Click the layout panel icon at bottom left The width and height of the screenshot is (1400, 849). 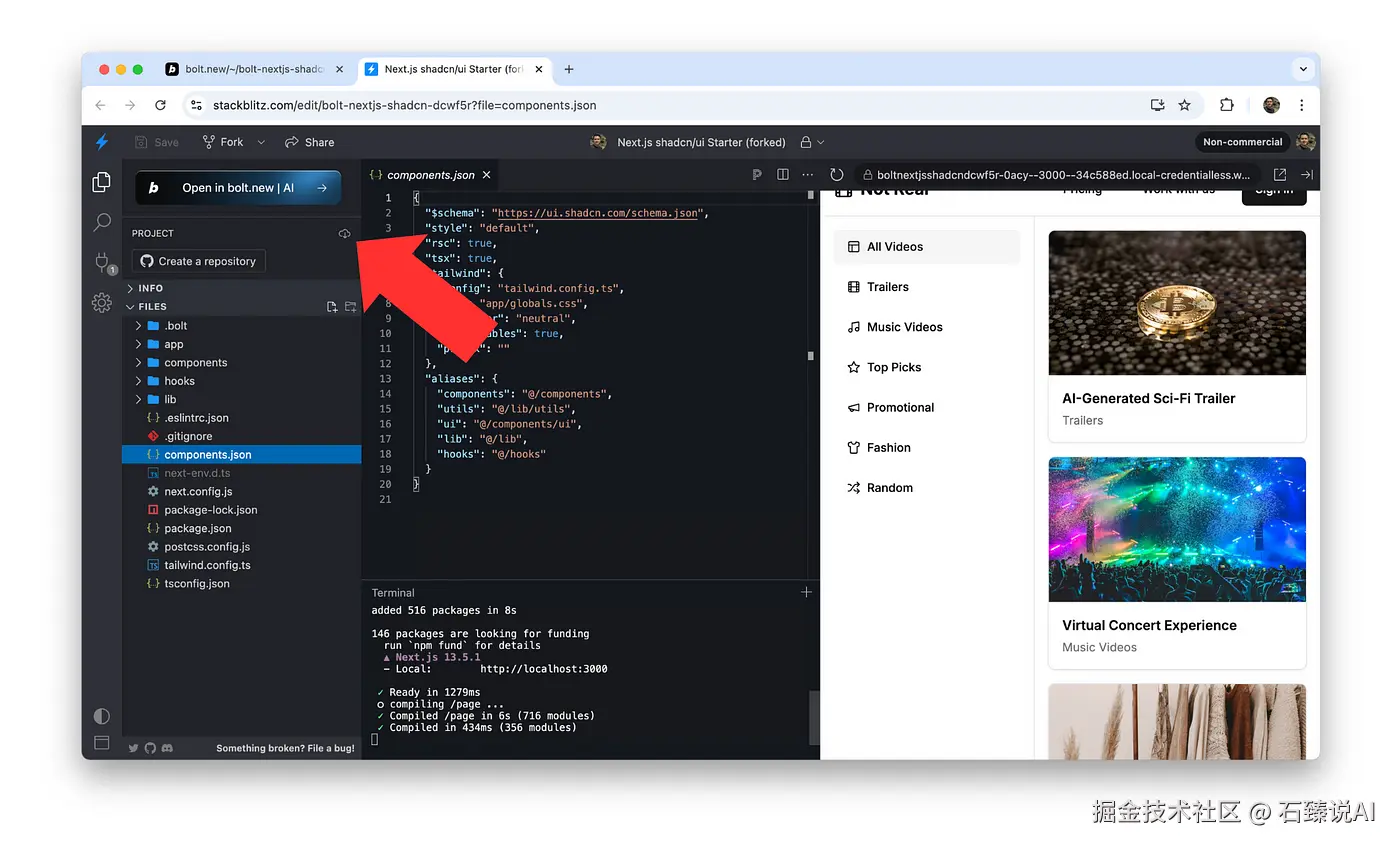click(x=101, y=743)
